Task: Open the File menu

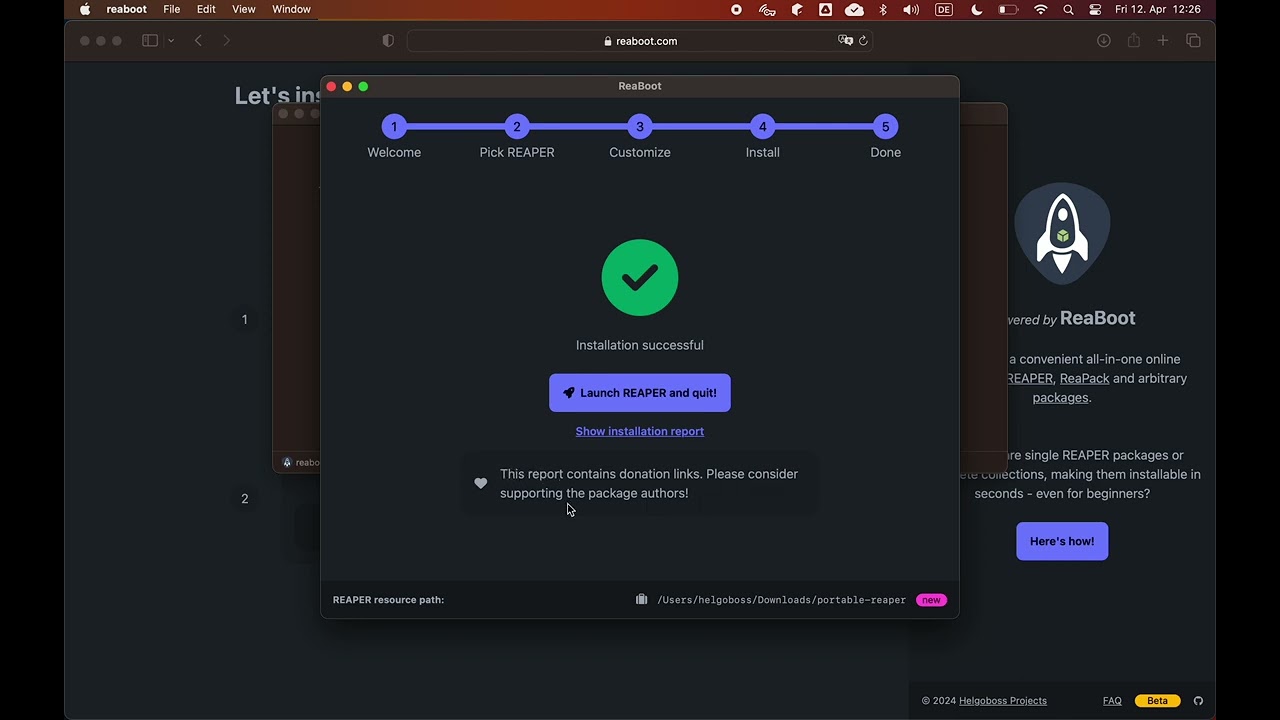Action: point(172,10)
